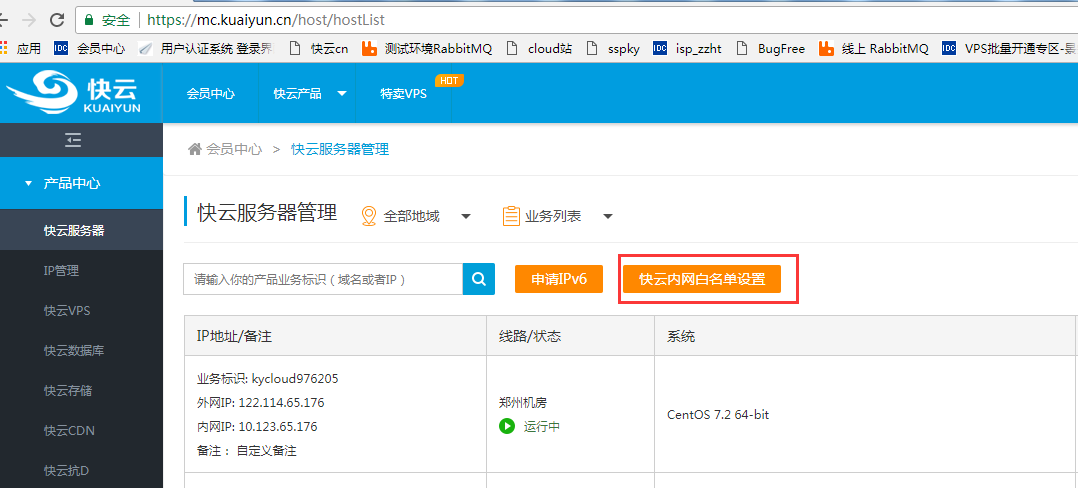Screen dimensions: 1078x488
Task: Open the 快云产品 dropdown menu
Action: point(309,93)
